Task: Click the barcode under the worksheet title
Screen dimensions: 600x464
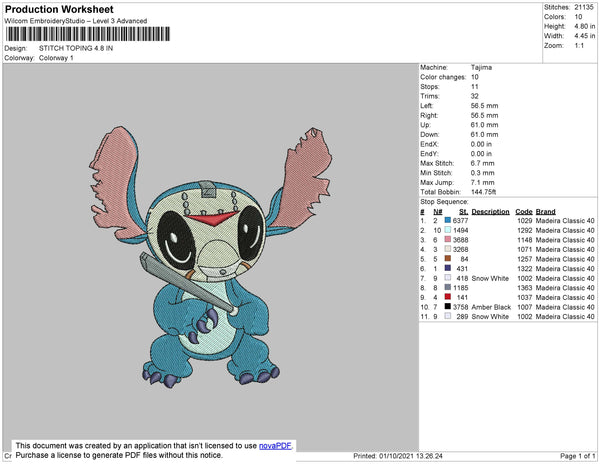Action: click(x=88, y=34)
